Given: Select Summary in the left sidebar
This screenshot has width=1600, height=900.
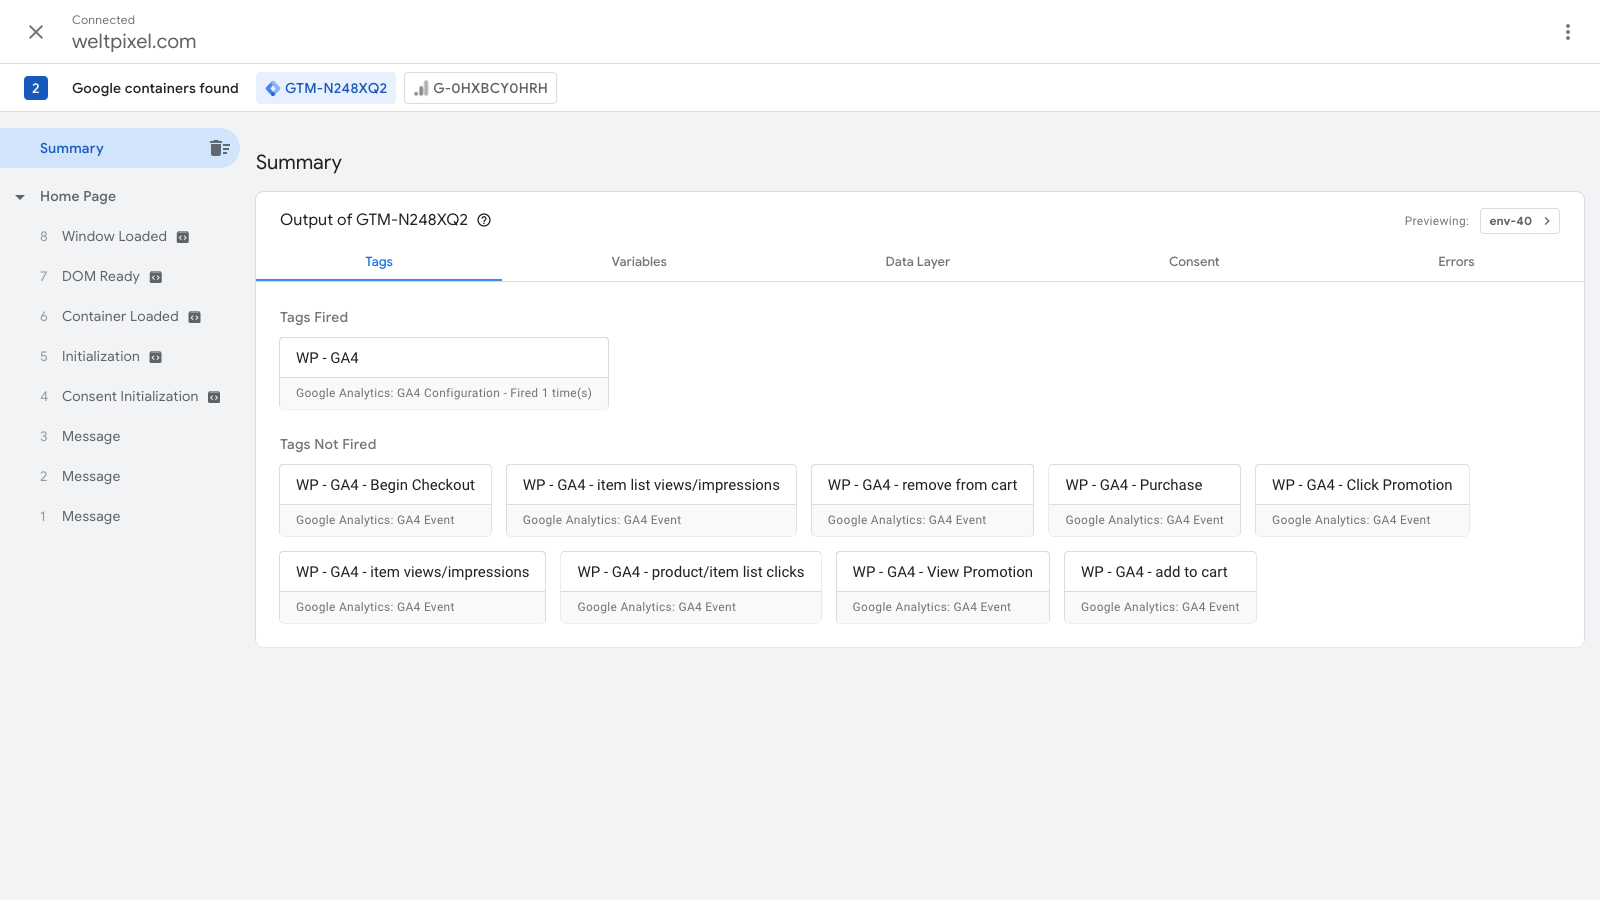Looking at the screenshot, I should point(120,148).
